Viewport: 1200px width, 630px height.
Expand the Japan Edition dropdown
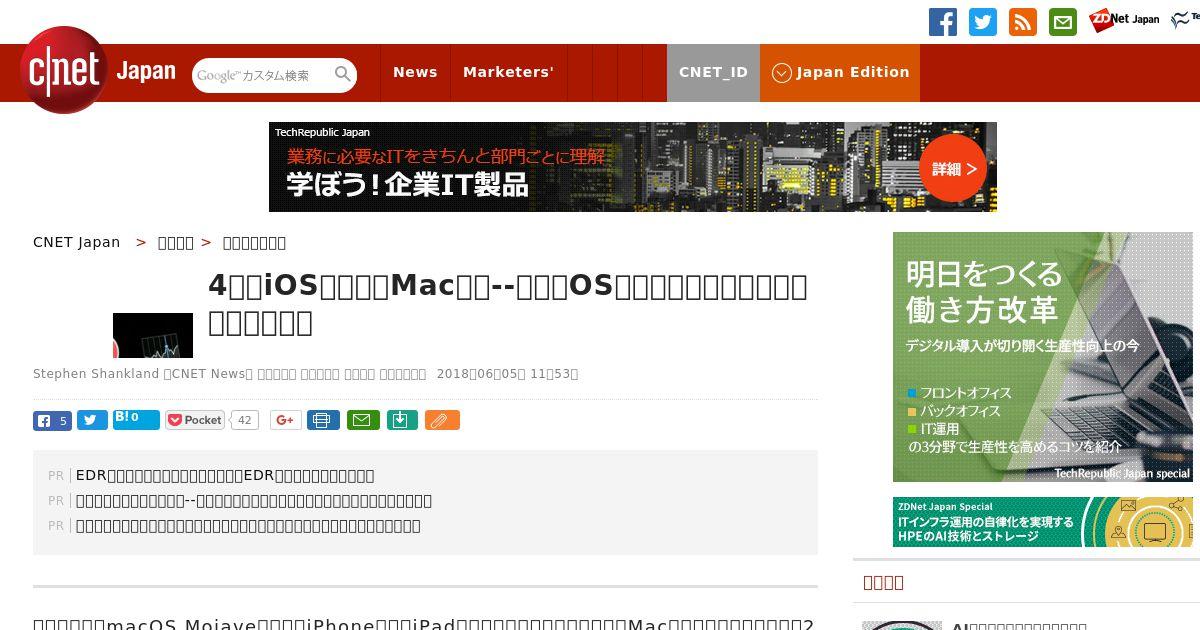click(840, 72)
